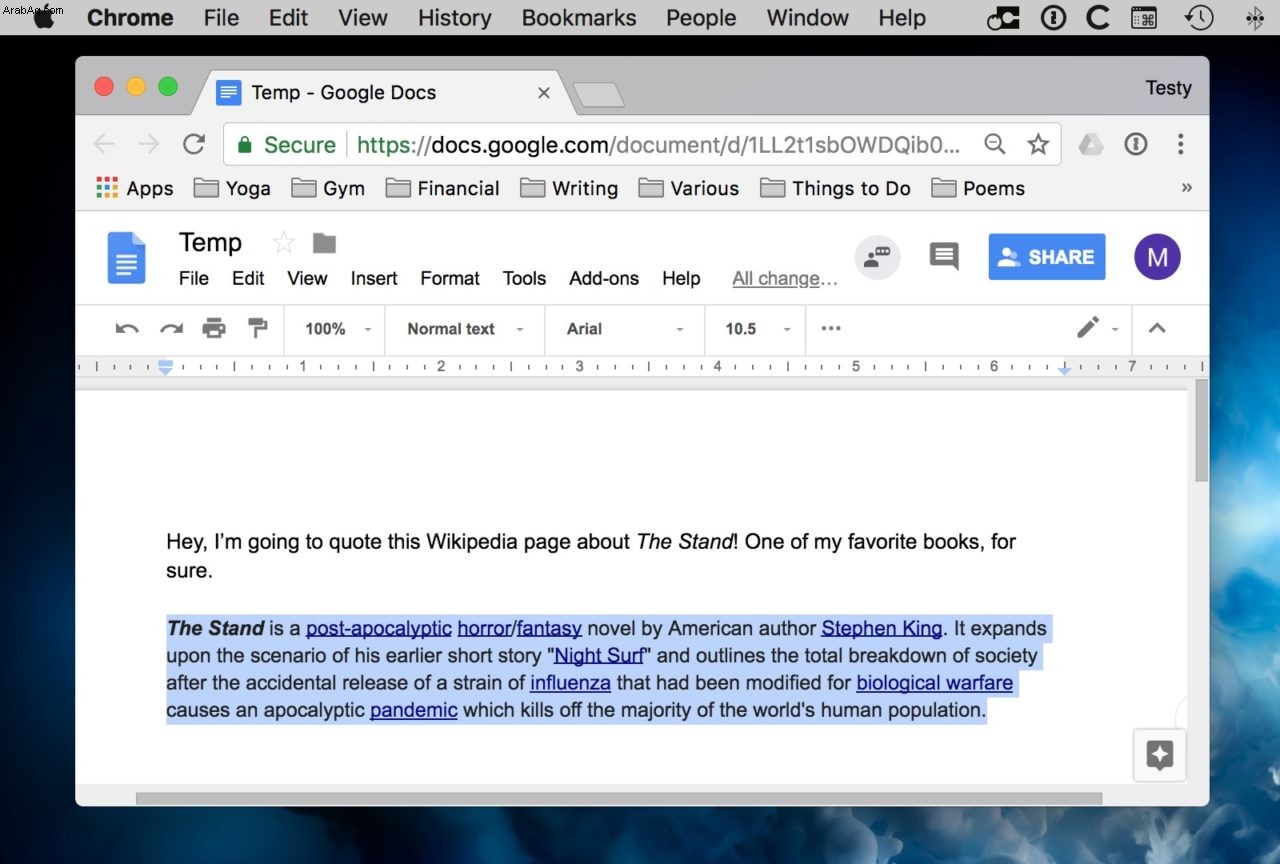Follow the pandemic link
The image size is (1280, 864).
[x=414, y=710]
